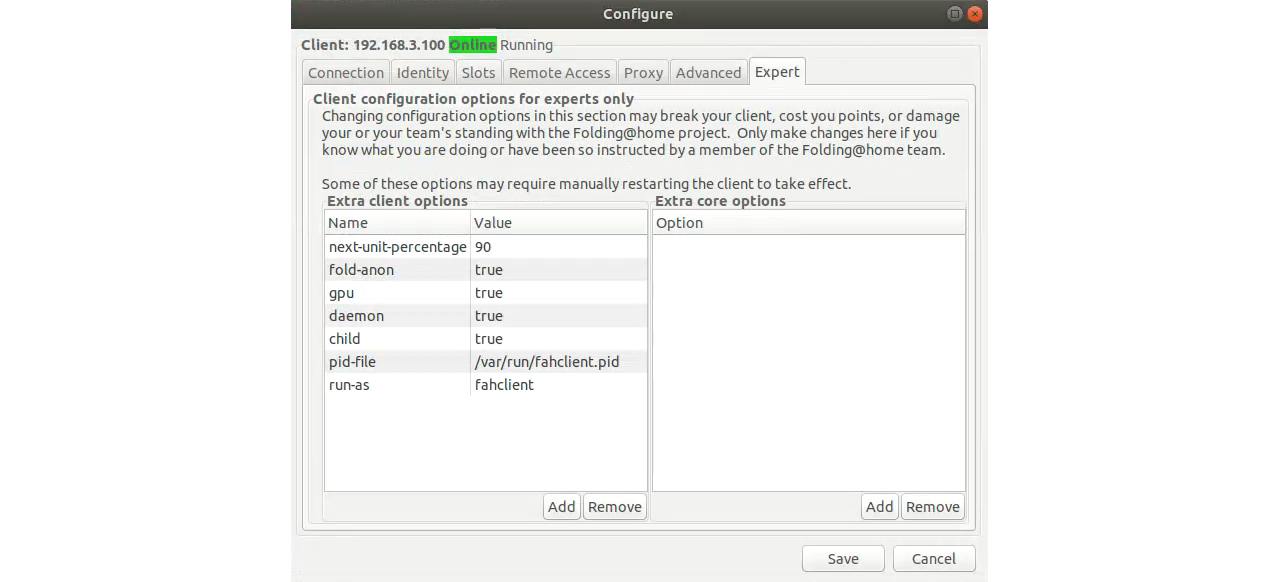Image resolution: width=1280 pixels, height=582 pixels.
Task: Select the daemon option name
Action: tap(356, 316)
